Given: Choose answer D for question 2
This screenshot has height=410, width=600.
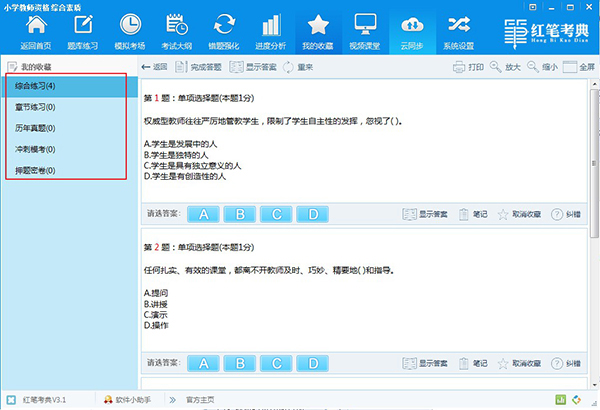Looking at the screenshot, I should point(313,363).
